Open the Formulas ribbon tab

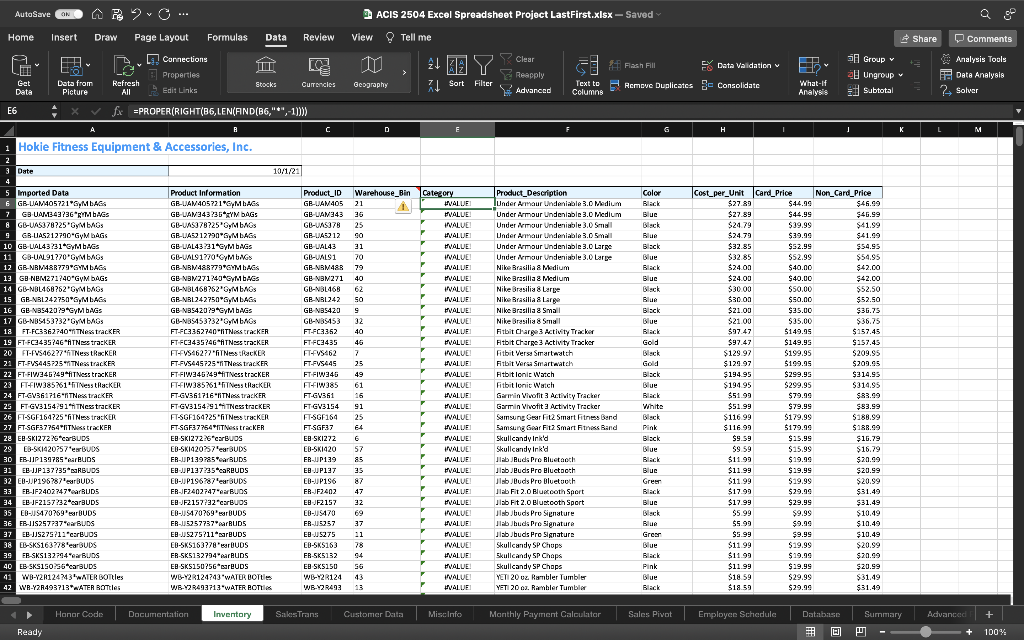click(227, 37)
